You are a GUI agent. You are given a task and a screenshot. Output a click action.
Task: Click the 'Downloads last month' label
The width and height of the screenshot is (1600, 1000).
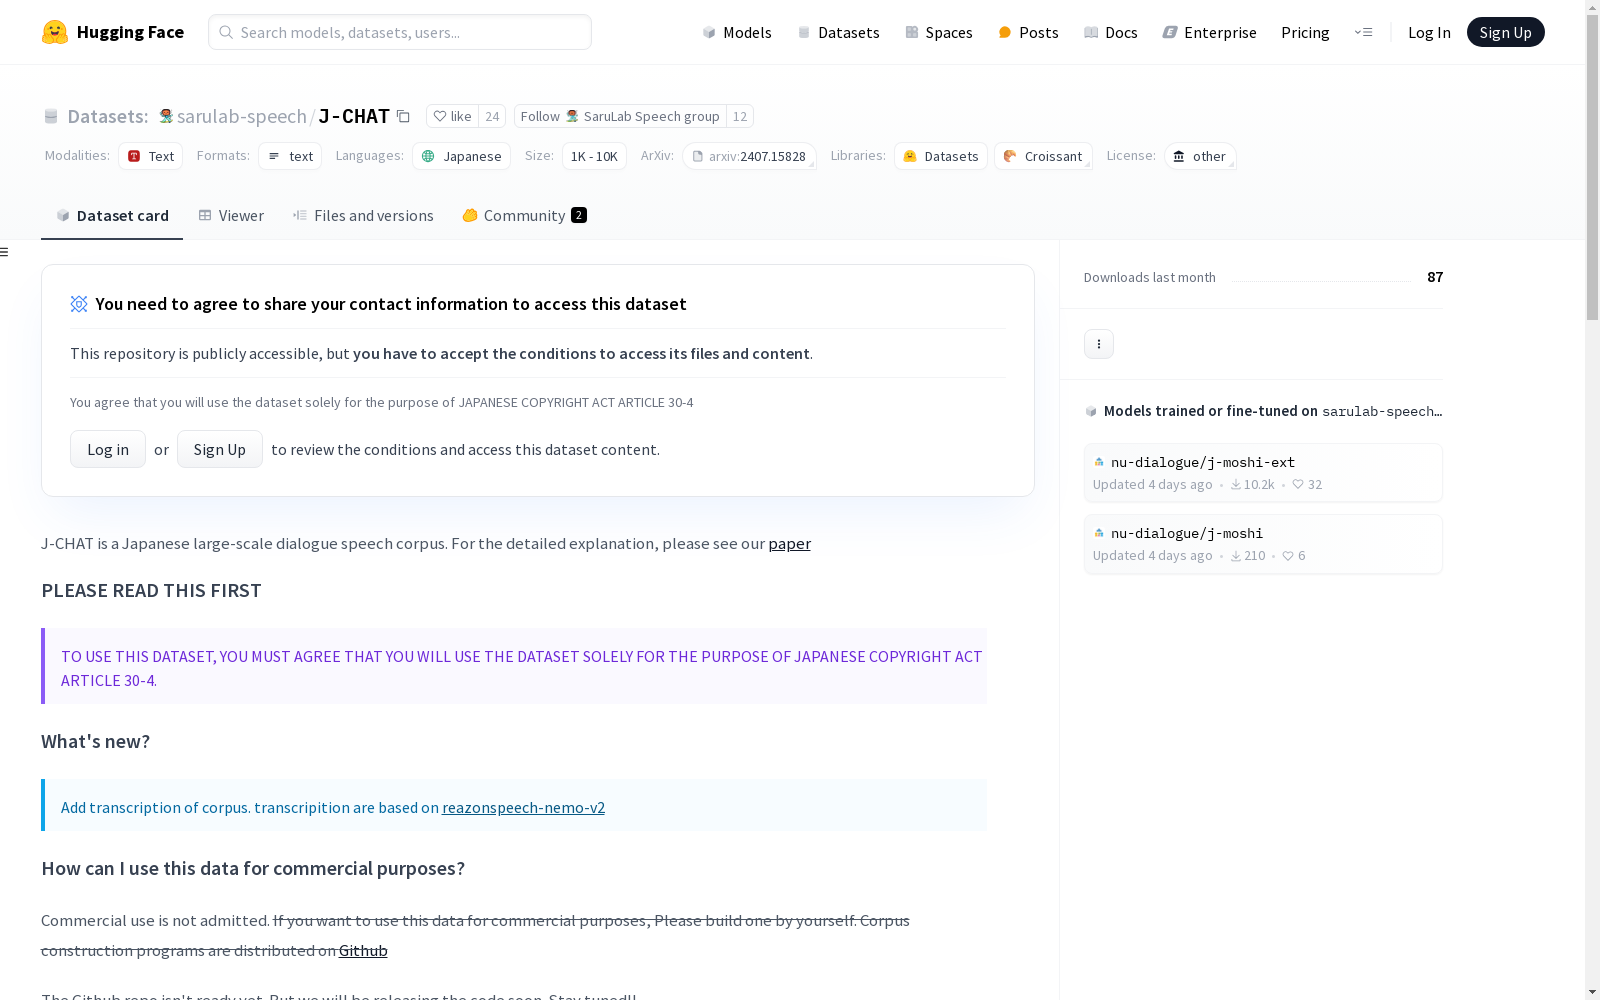coord(1150,278)
